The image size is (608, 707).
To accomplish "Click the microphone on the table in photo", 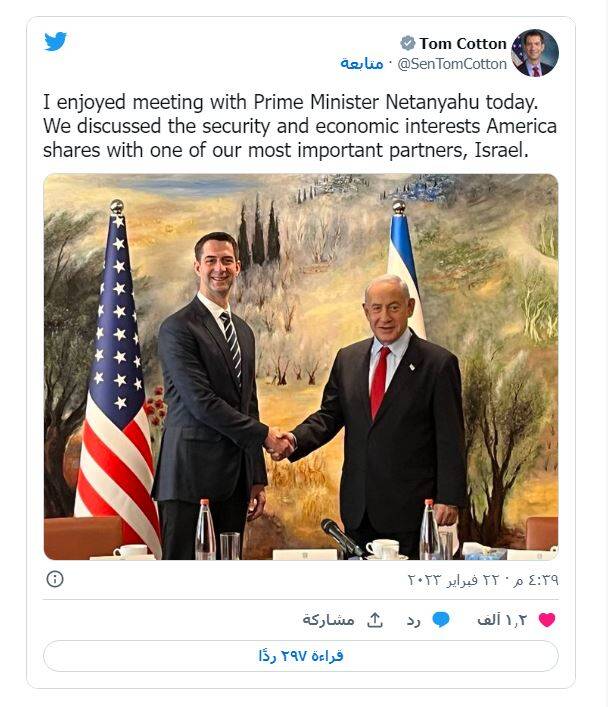I will point(342,536).
